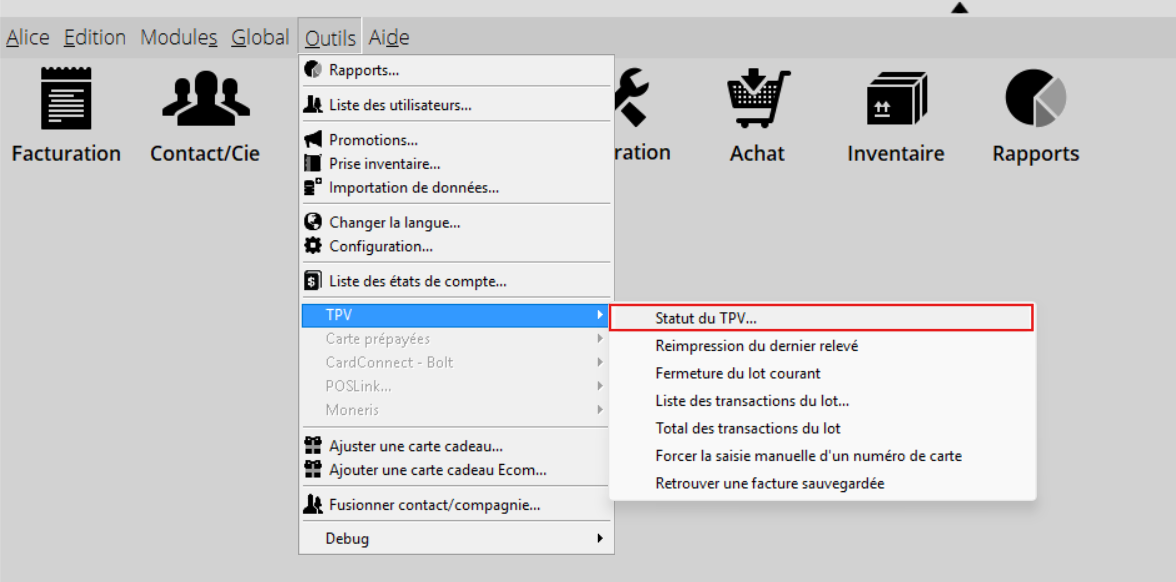Select Rapports... in the Outils menu
The image size is (1176, 582).
click(364, 70)
